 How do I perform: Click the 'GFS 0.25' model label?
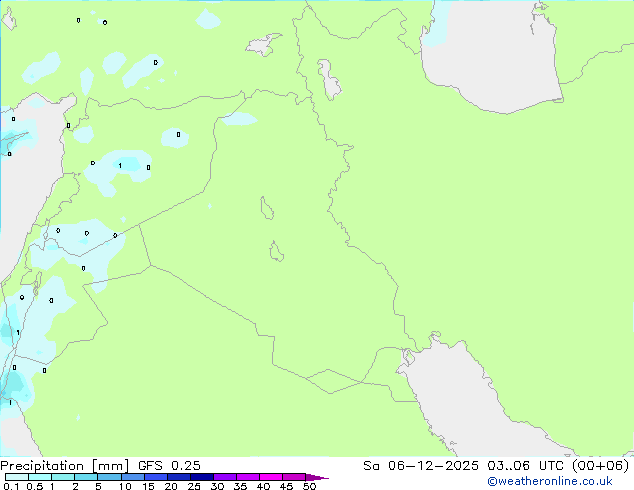(x=169, y=466)
